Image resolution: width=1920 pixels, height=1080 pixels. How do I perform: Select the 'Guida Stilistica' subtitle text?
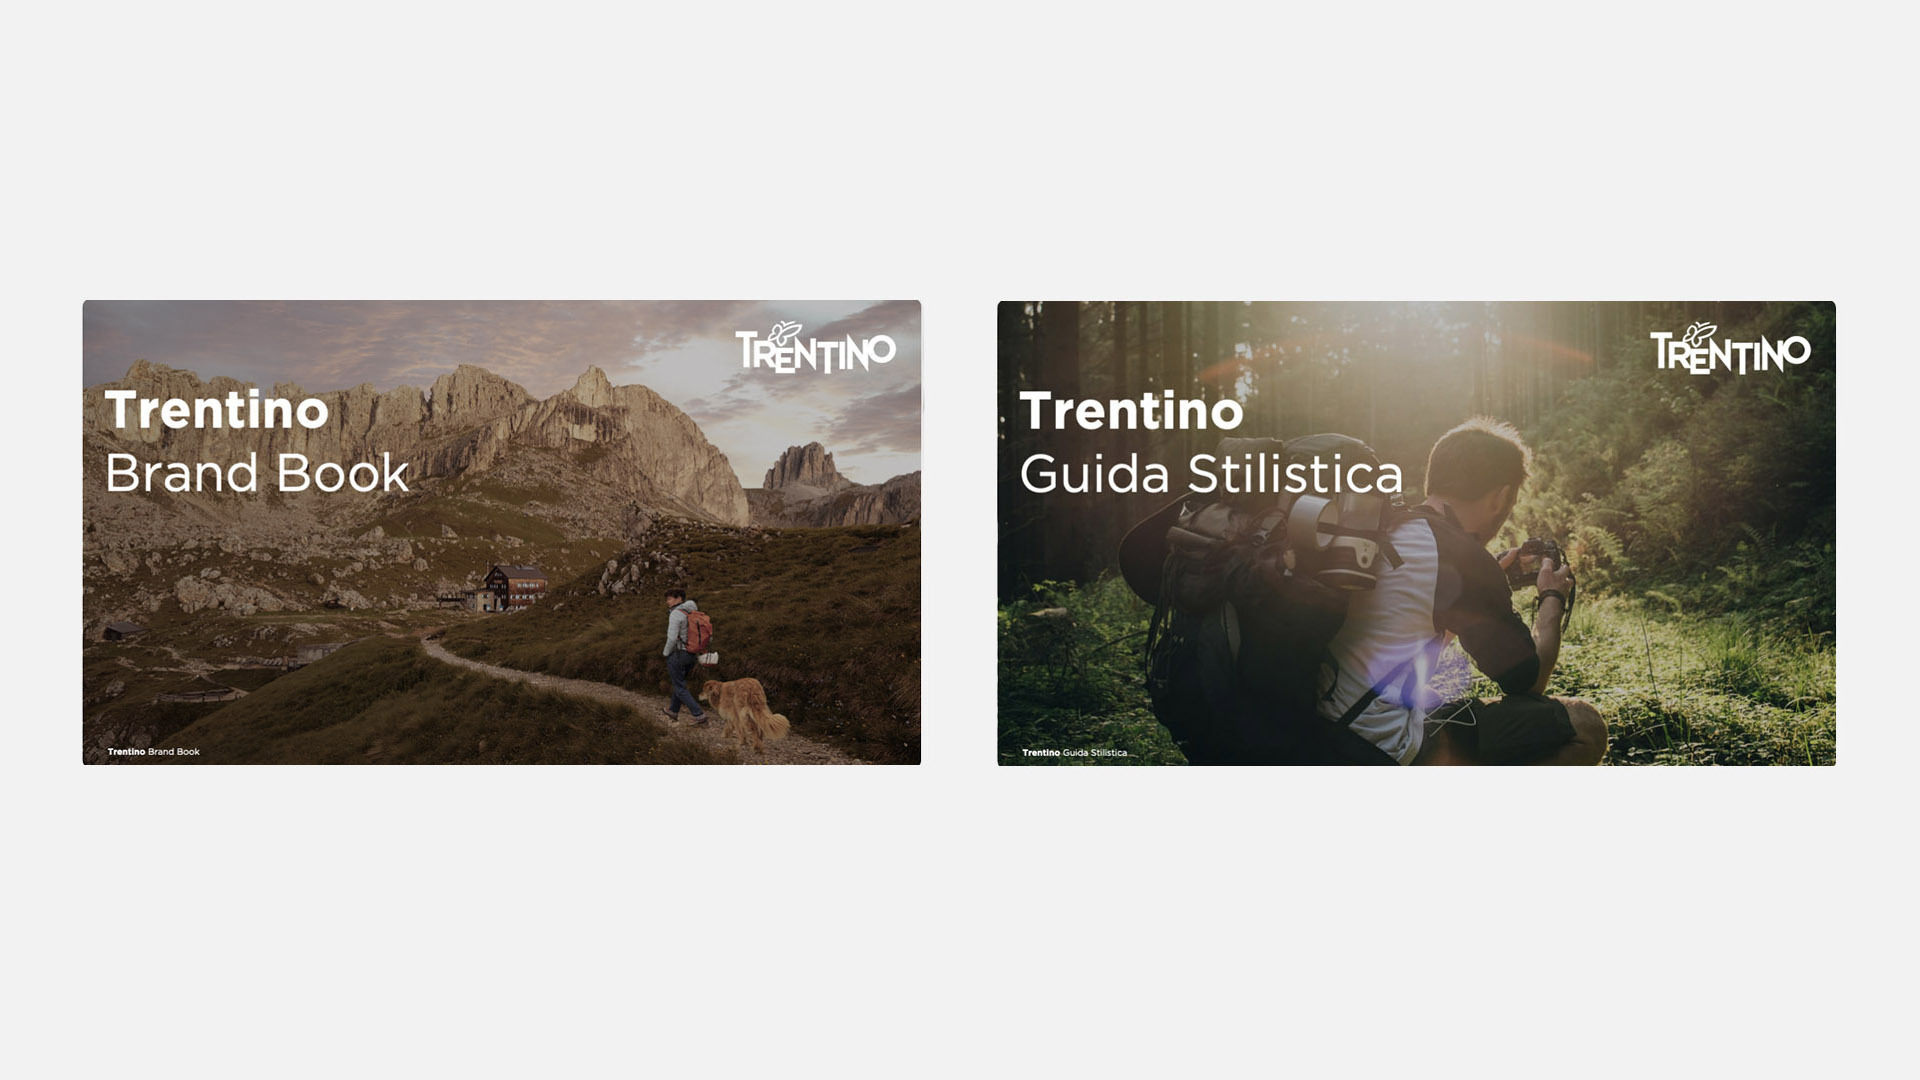pyautogui.click(x=1211, y=474)
